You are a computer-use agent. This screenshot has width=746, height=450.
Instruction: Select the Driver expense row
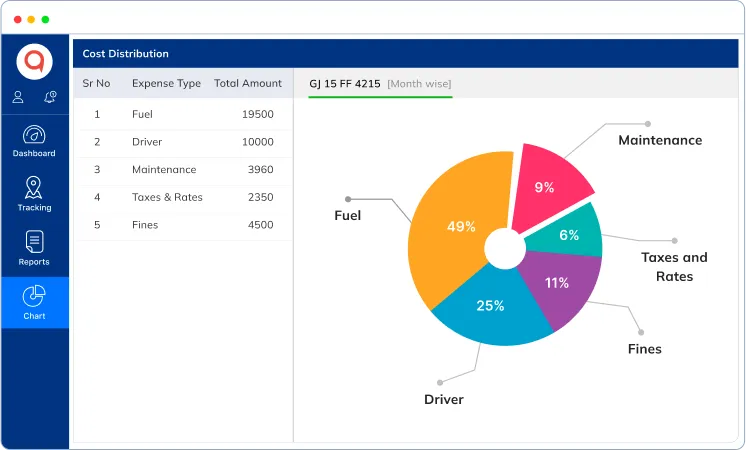point(183,142)
